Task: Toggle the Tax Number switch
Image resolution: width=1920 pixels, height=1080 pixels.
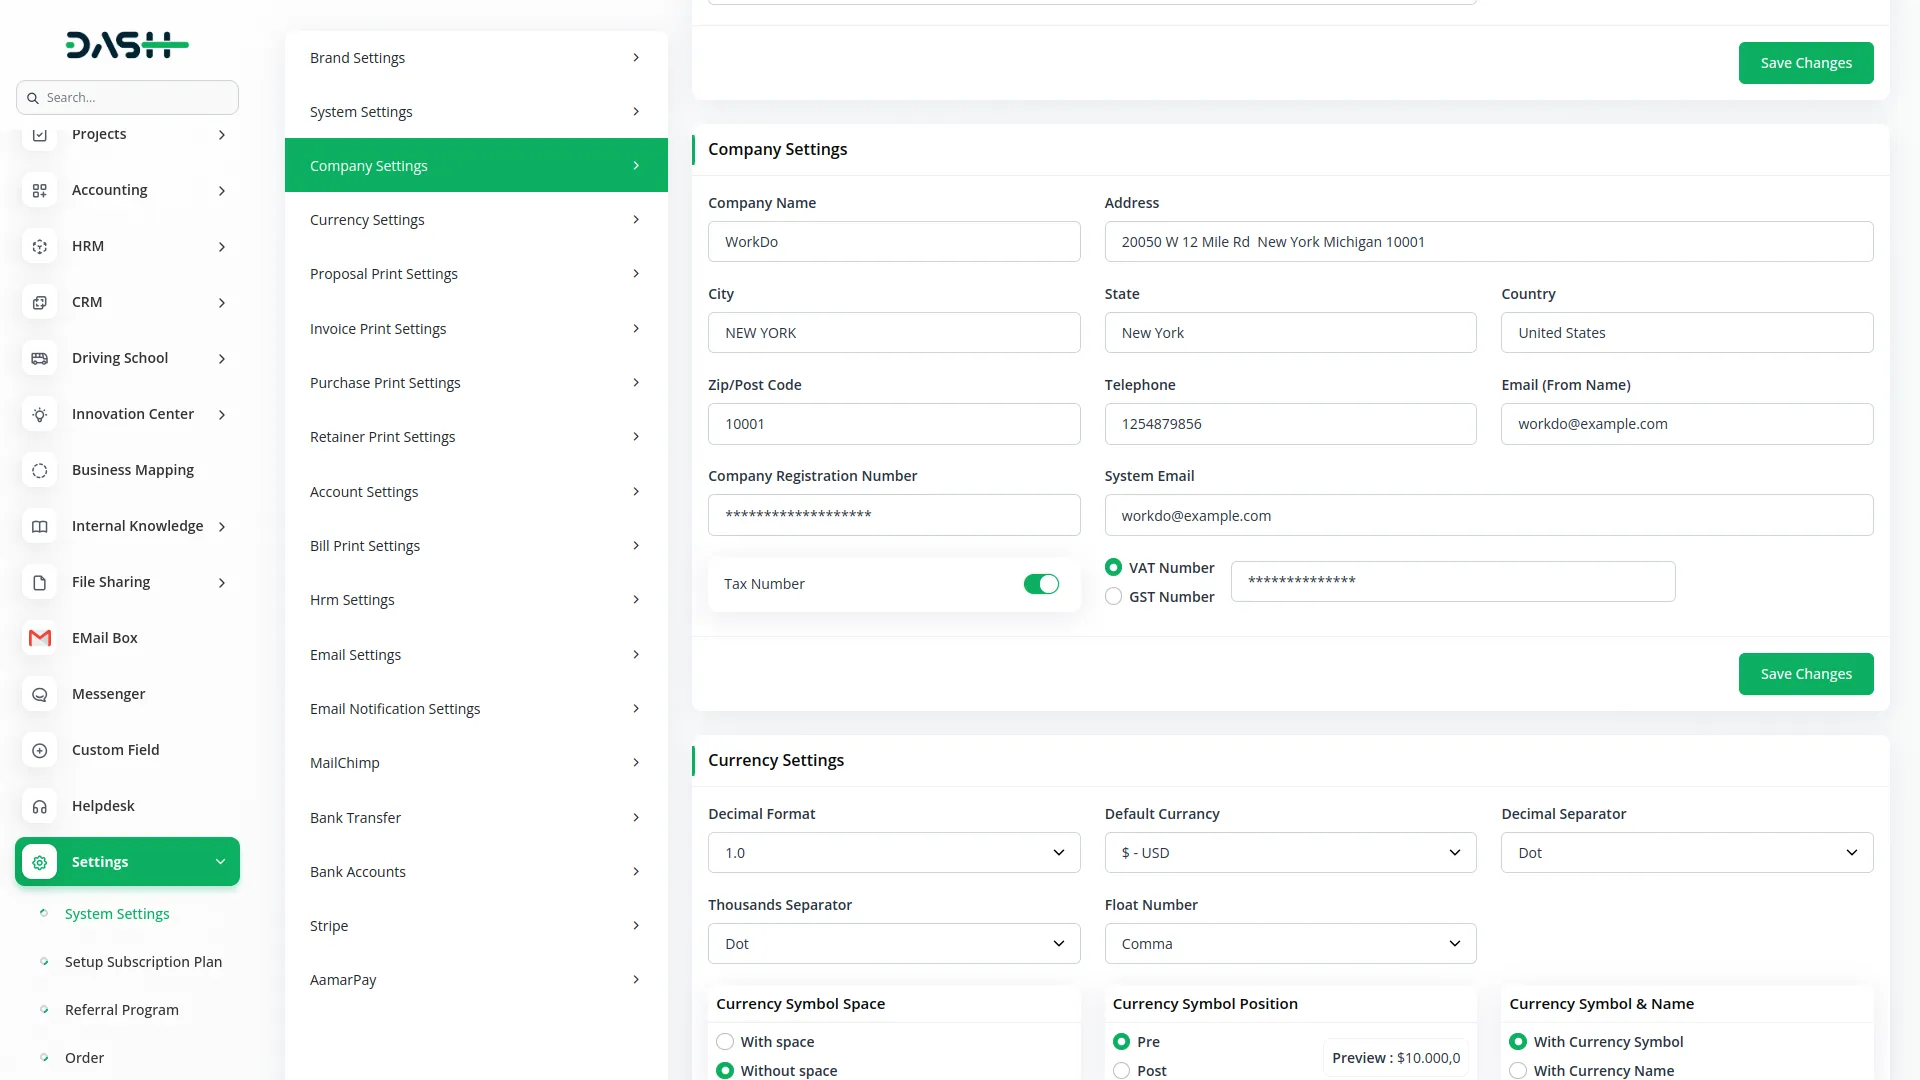Action: (x=1040, y=584)
